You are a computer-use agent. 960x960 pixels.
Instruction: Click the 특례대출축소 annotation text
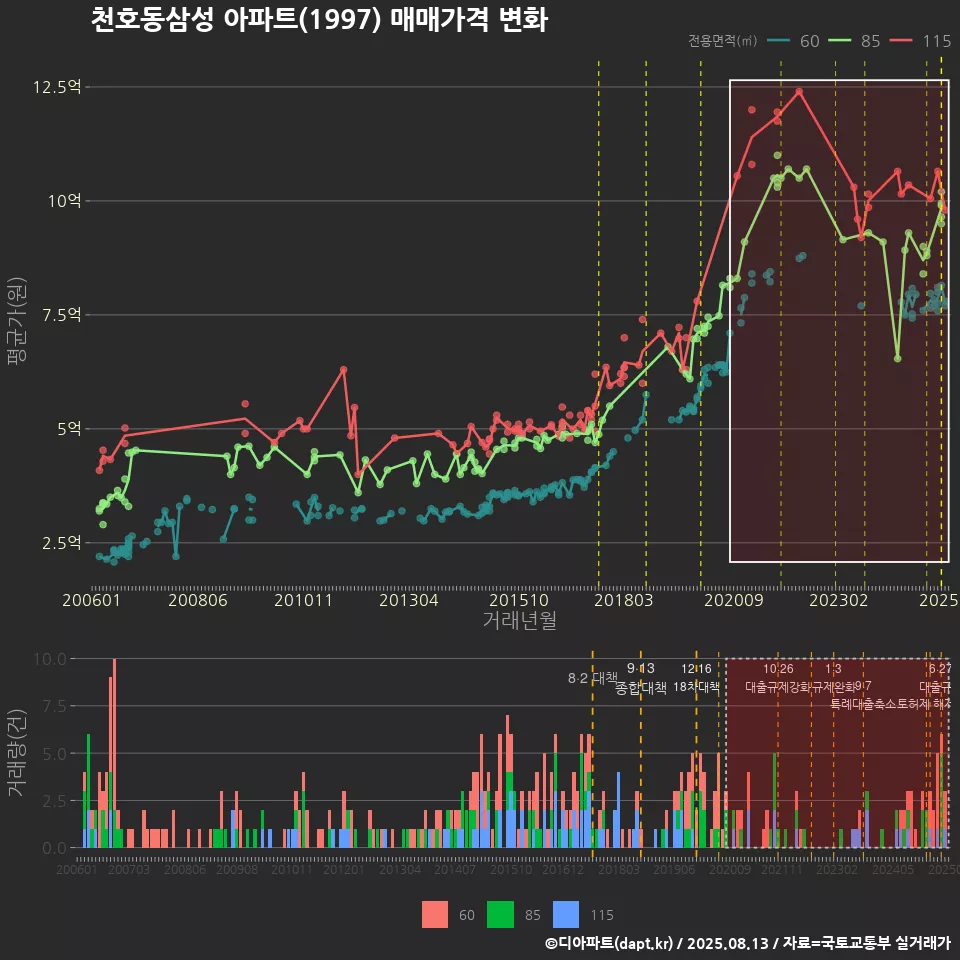864,704
